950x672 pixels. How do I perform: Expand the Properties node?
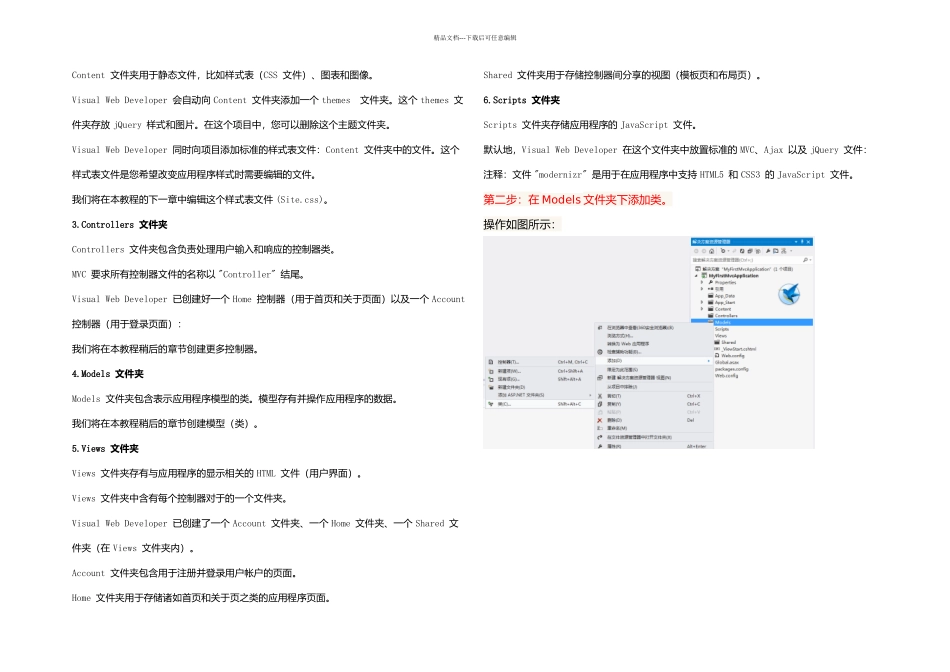coord(702,282)
